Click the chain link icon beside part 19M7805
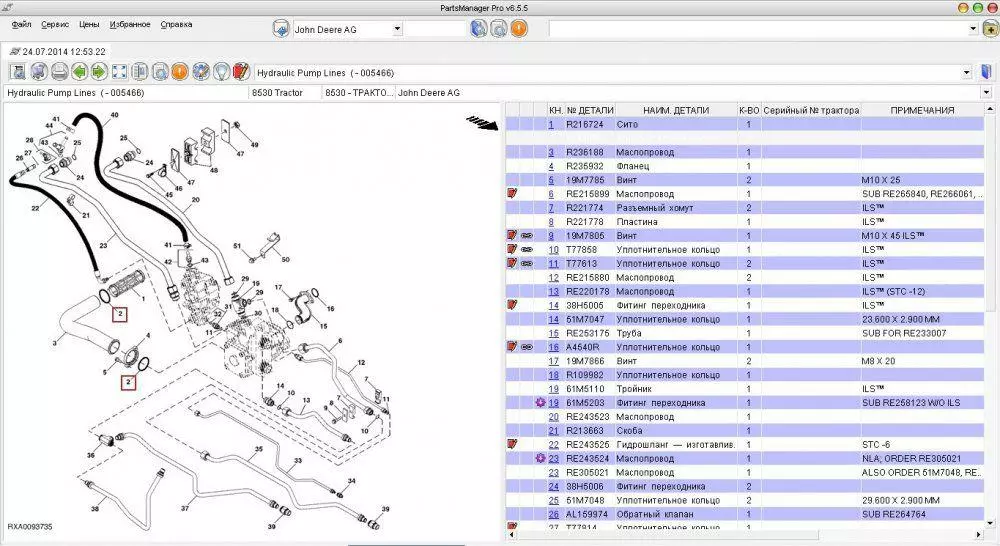The width and height of the screenshot is (1000, 546). pos(527,236)
